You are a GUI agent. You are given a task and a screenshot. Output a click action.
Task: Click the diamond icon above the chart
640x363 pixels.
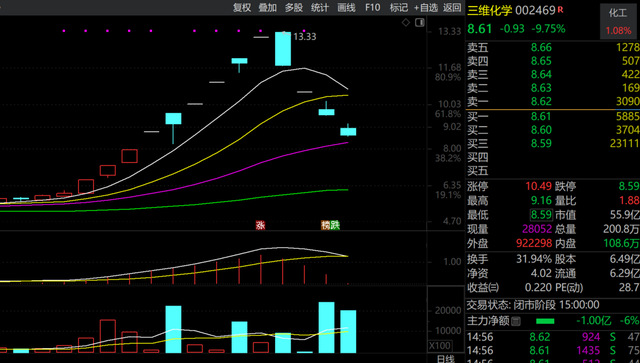click(x=406, y=22)
